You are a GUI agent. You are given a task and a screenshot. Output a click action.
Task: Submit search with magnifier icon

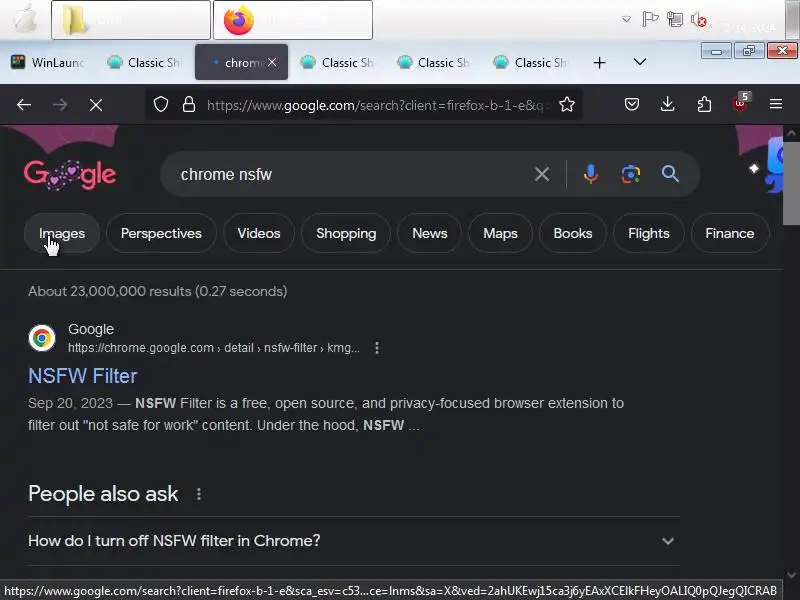click(670, 174)
